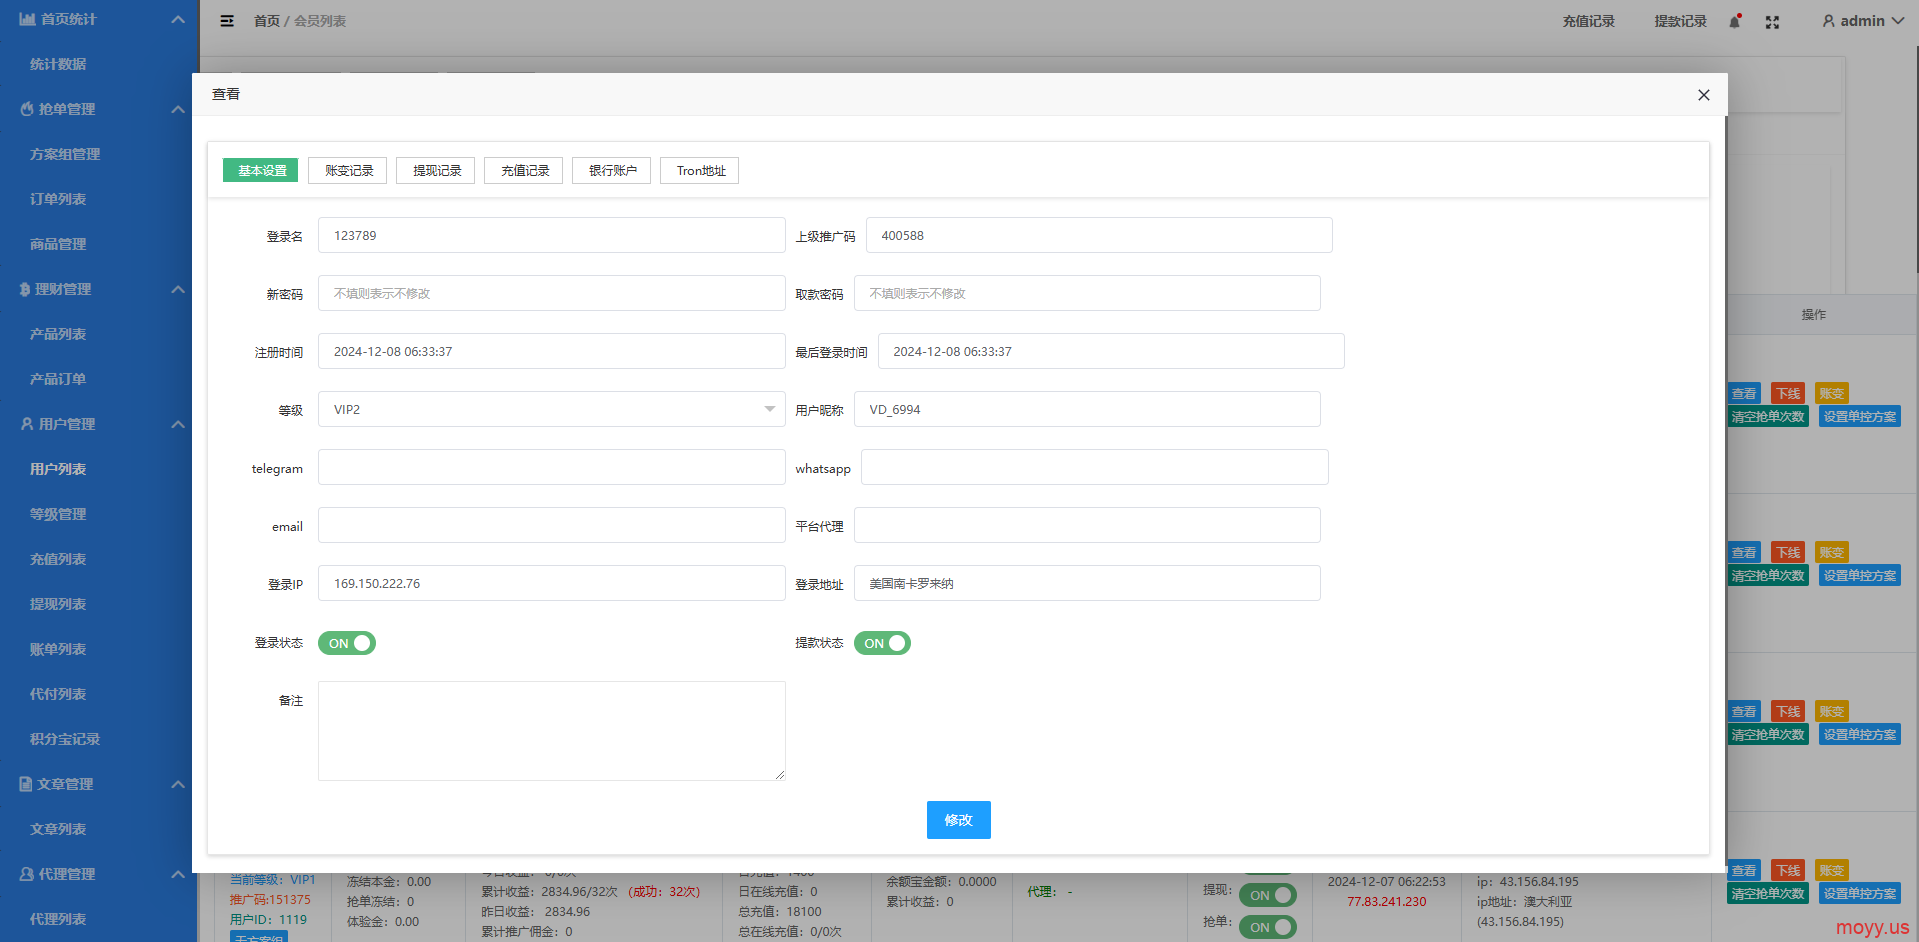Open 用户列表 in the sidebar
Image resolution: width=1919 pixels, height=942 pixels.
[x=58, y=469]
